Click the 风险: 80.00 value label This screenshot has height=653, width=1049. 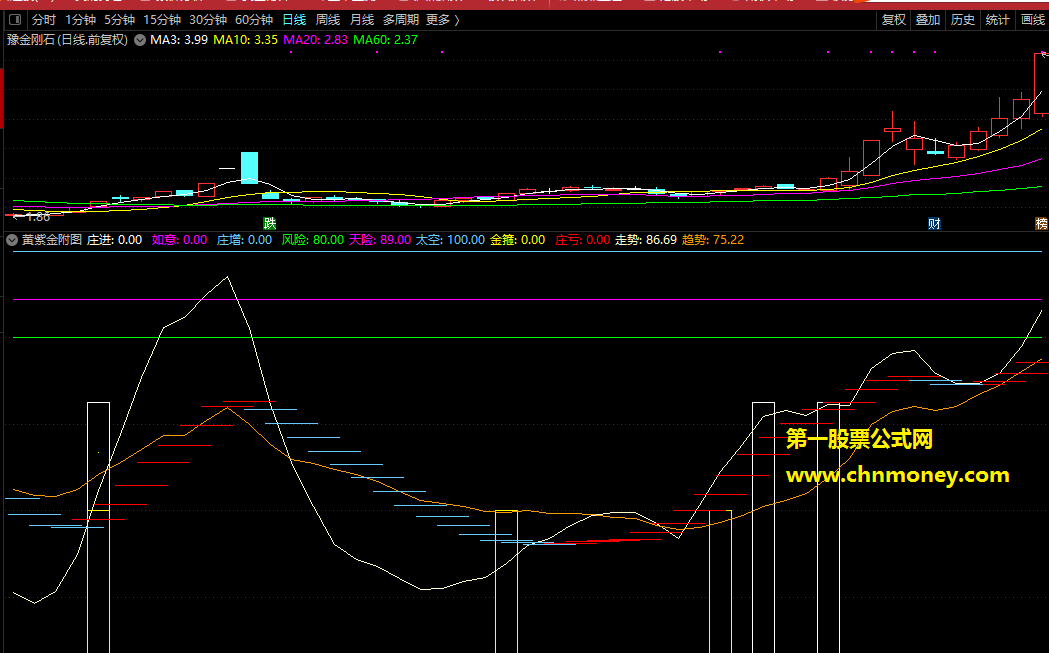click(x=312, y=240)
